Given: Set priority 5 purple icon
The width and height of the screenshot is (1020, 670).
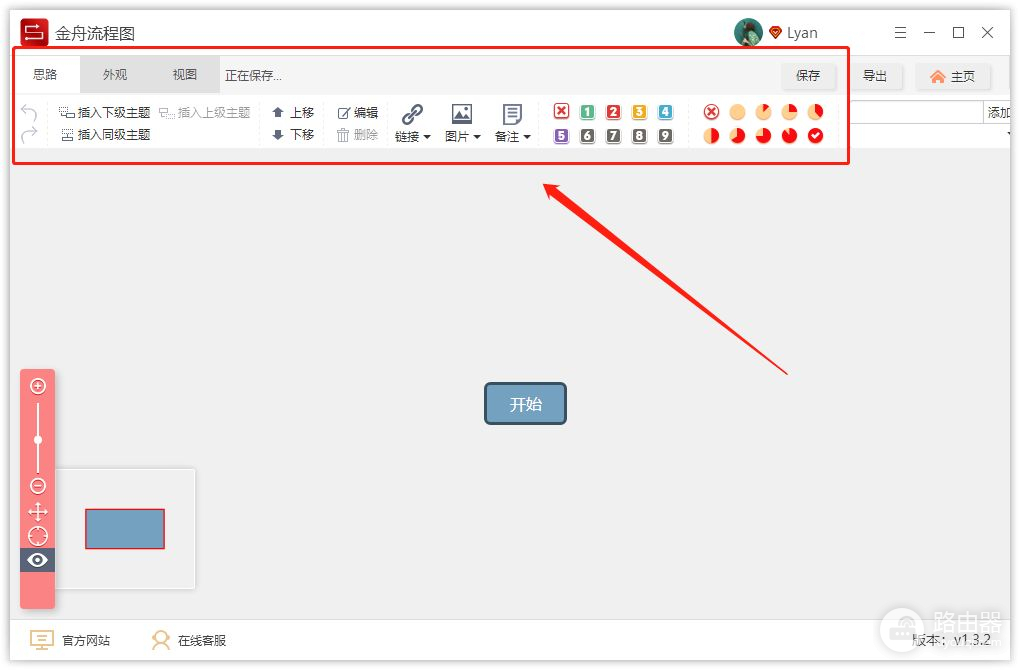Looking at the screenshot, I should click(x=561, y=136).
